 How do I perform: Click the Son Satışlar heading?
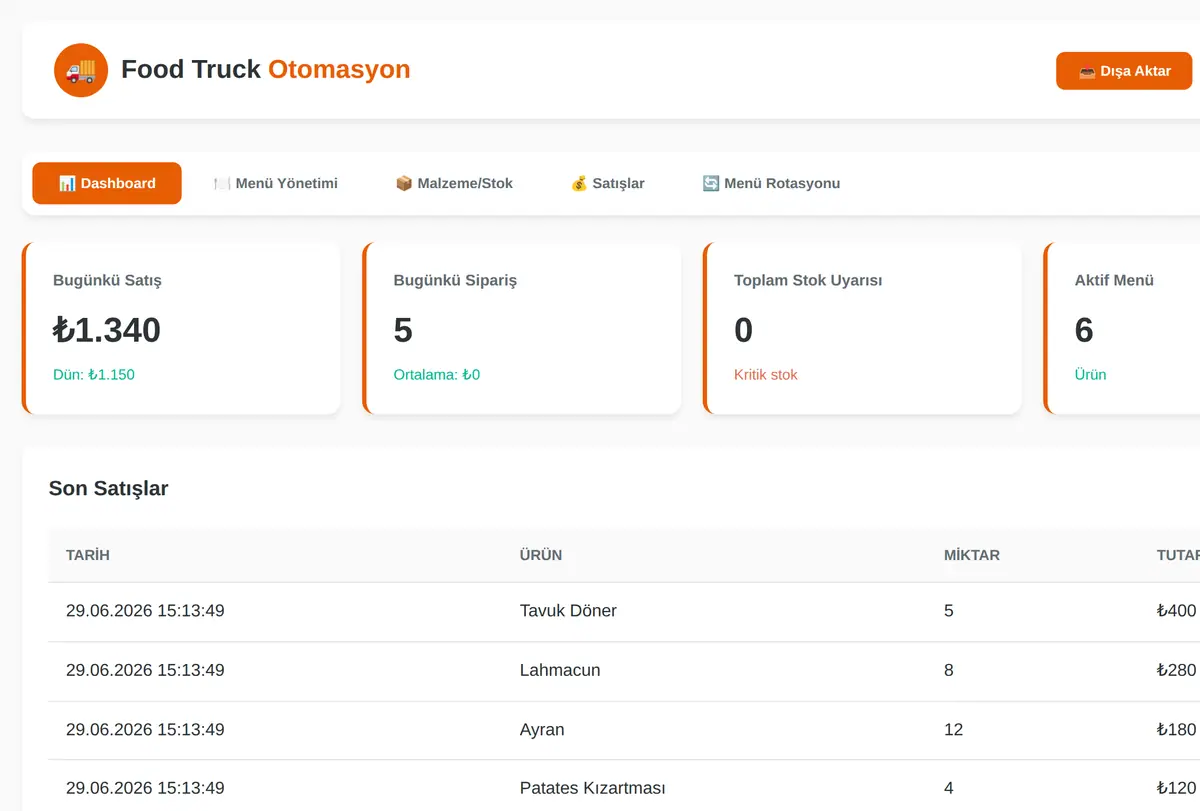(109, 489)
